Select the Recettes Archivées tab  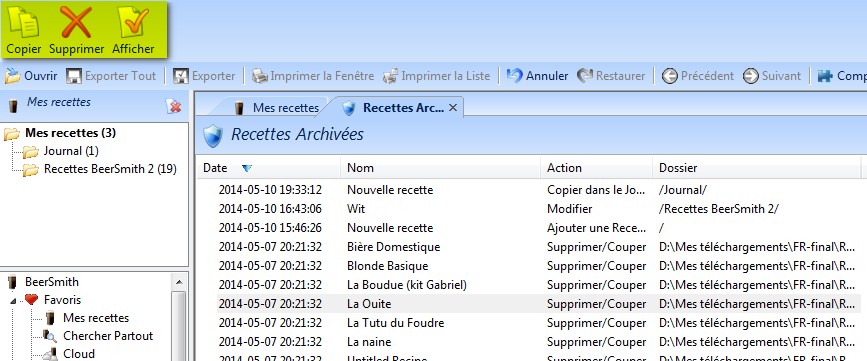tap(394, 108)
